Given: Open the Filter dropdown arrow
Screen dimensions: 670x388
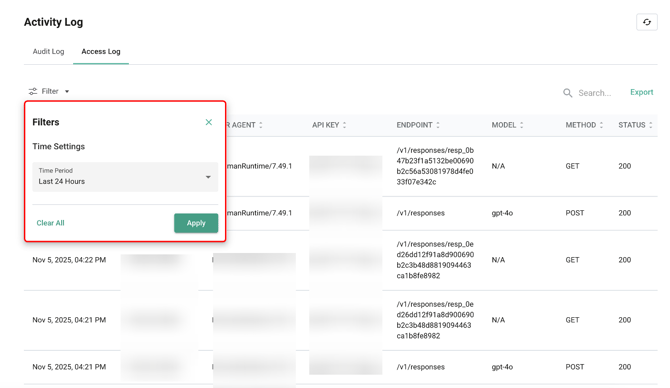Looking at the screenshot, I should [x=67, y=91].
